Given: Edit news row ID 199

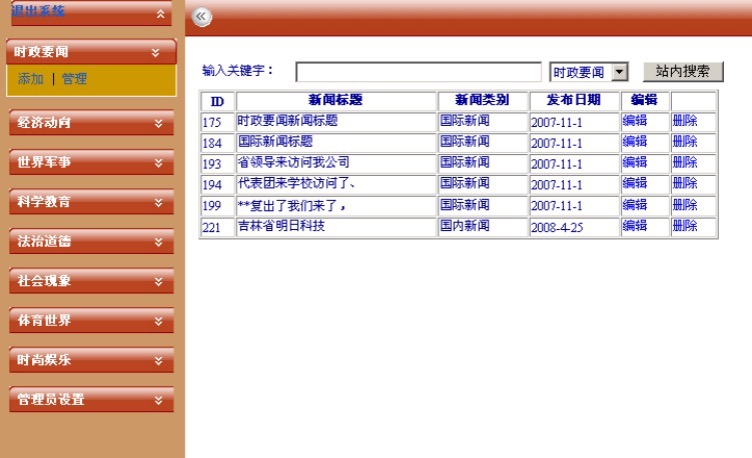Looking at the screenshot, I should 635,205.
